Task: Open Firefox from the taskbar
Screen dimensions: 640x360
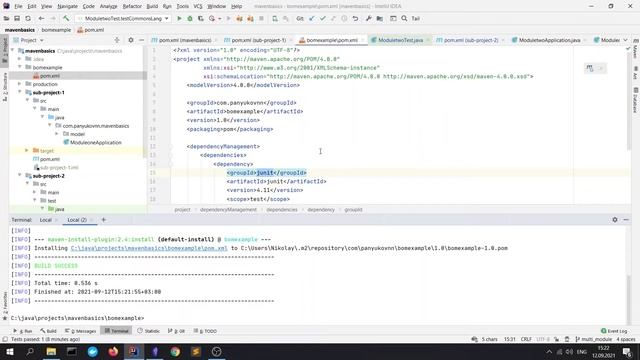Action: 113,351
